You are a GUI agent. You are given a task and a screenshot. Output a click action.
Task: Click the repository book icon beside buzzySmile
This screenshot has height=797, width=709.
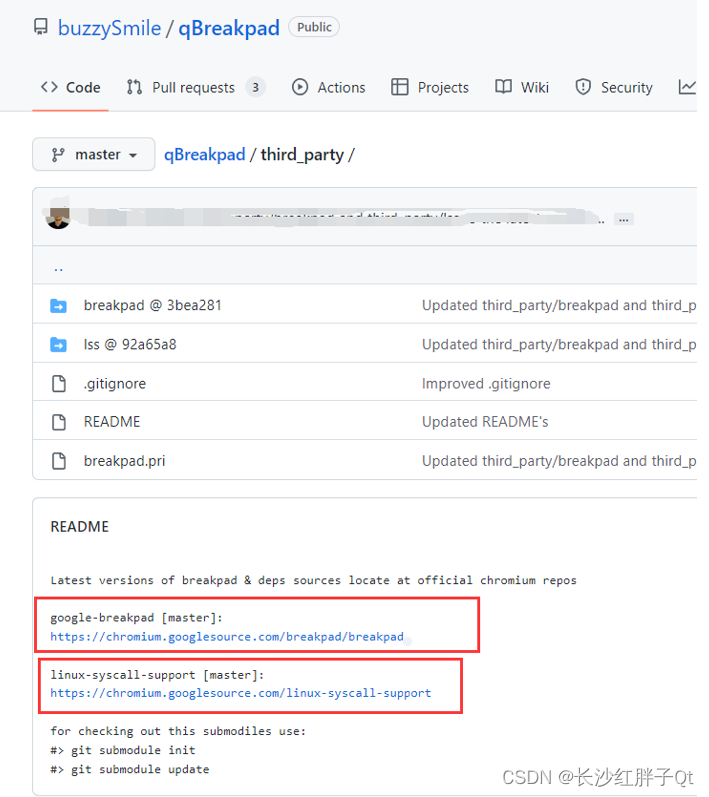pyautogui.click(x=41, y=27)
